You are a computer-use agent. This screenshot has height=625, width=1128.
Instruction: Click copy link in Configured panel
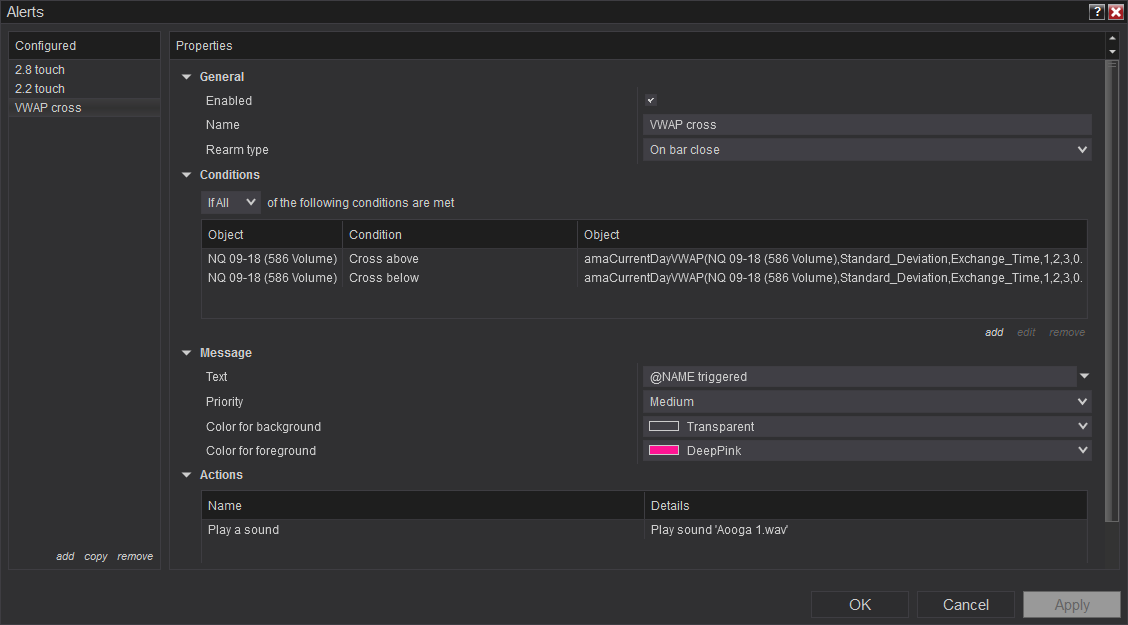point(96,557)
